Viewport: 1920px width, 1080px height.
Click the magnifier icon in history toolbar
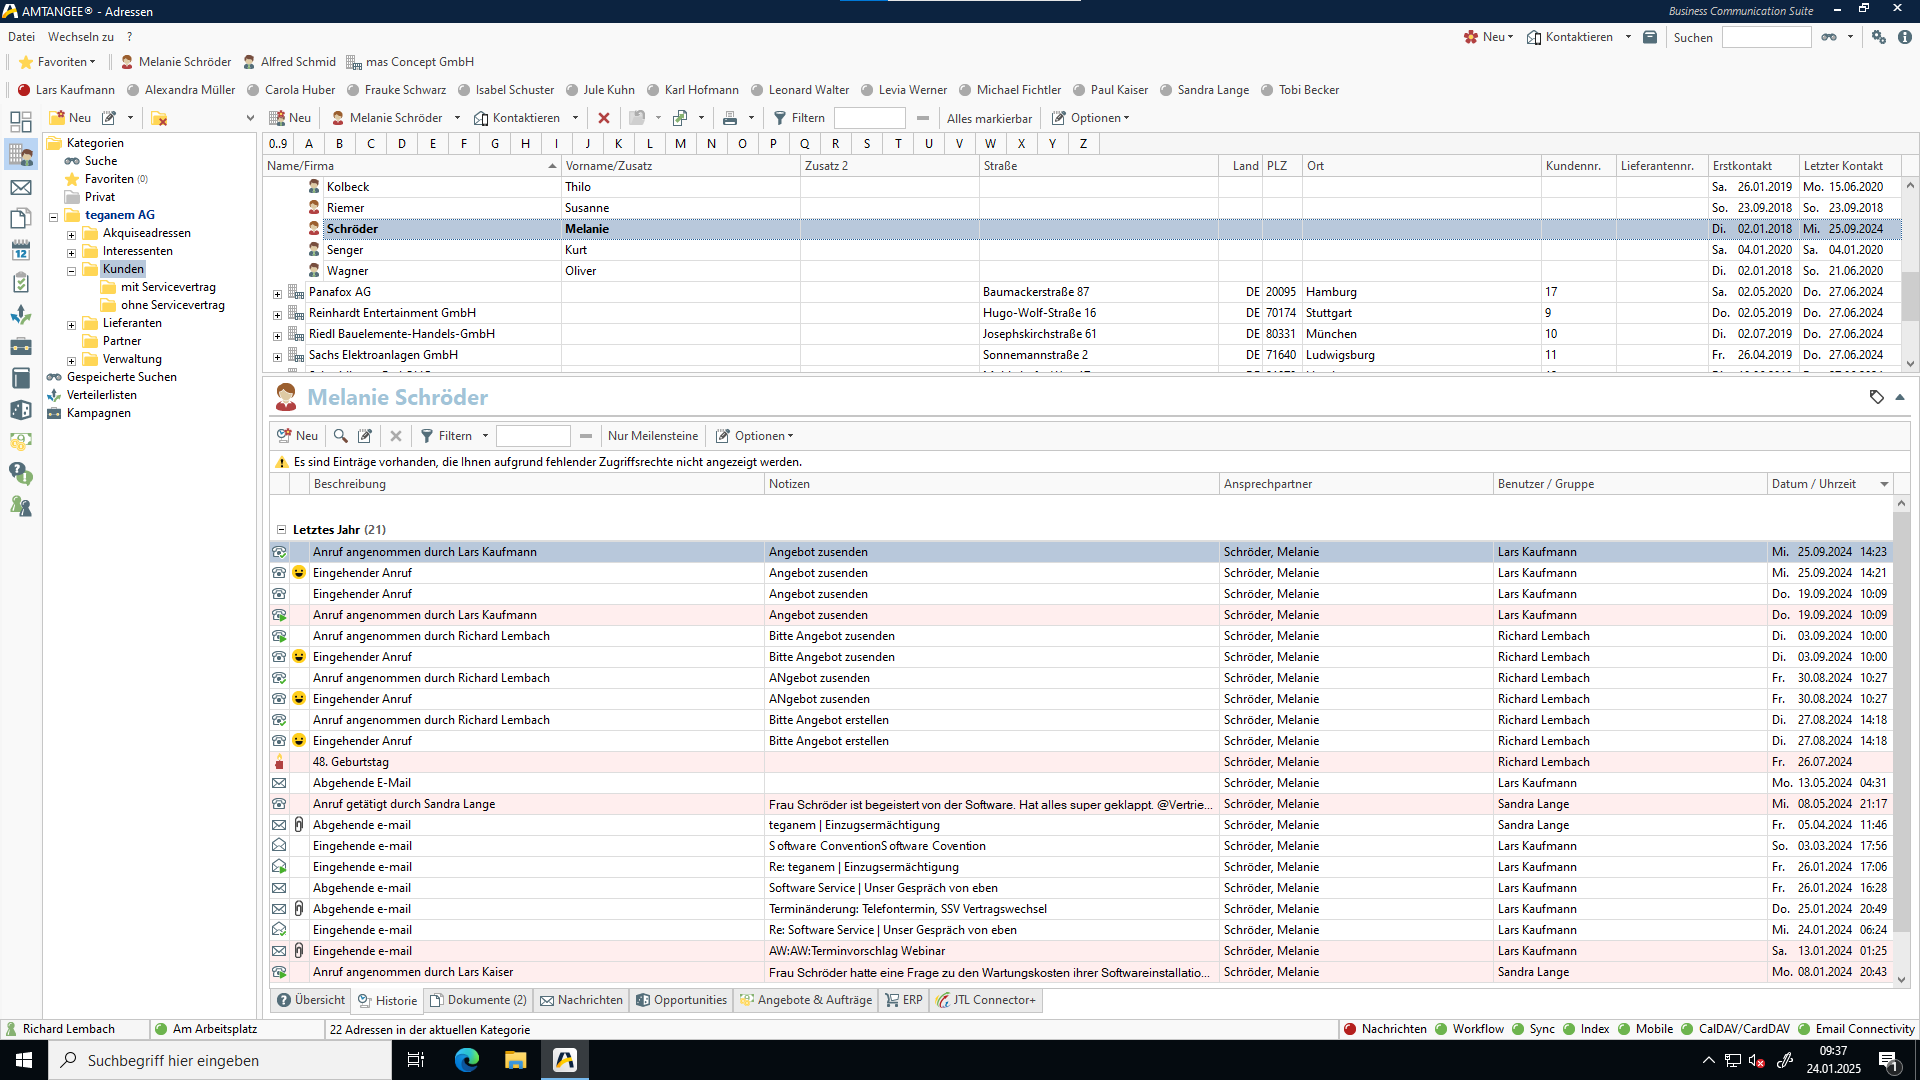click(341, 436)
